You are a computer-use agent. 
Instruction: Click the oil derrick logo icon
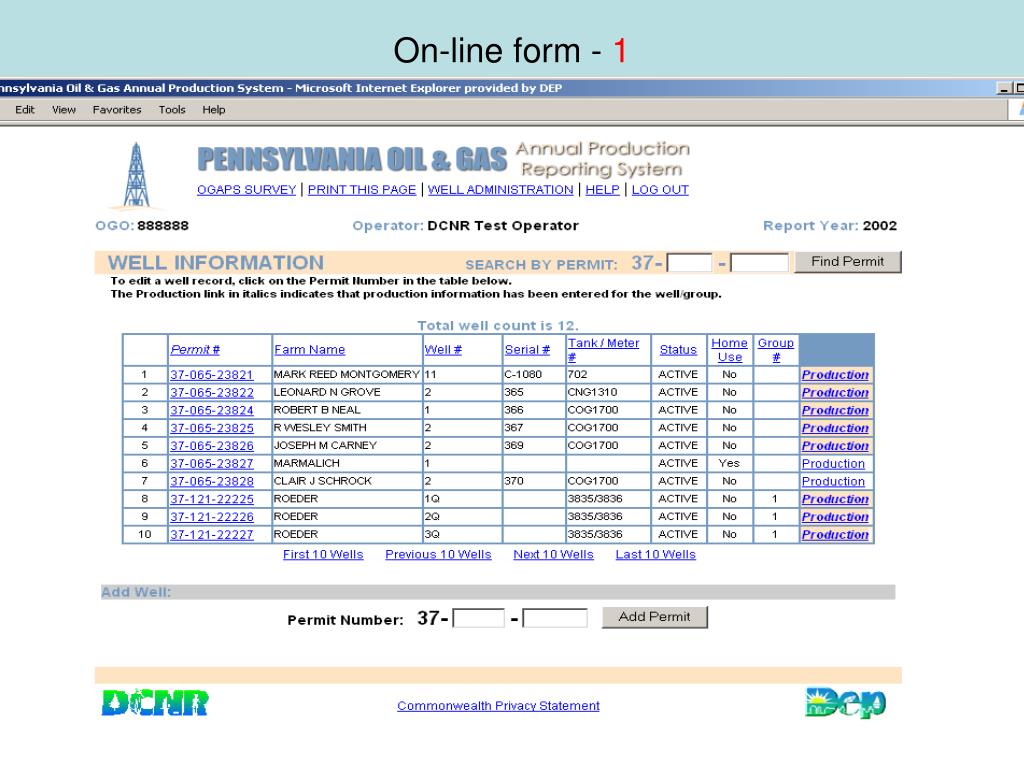pos(136,175)
